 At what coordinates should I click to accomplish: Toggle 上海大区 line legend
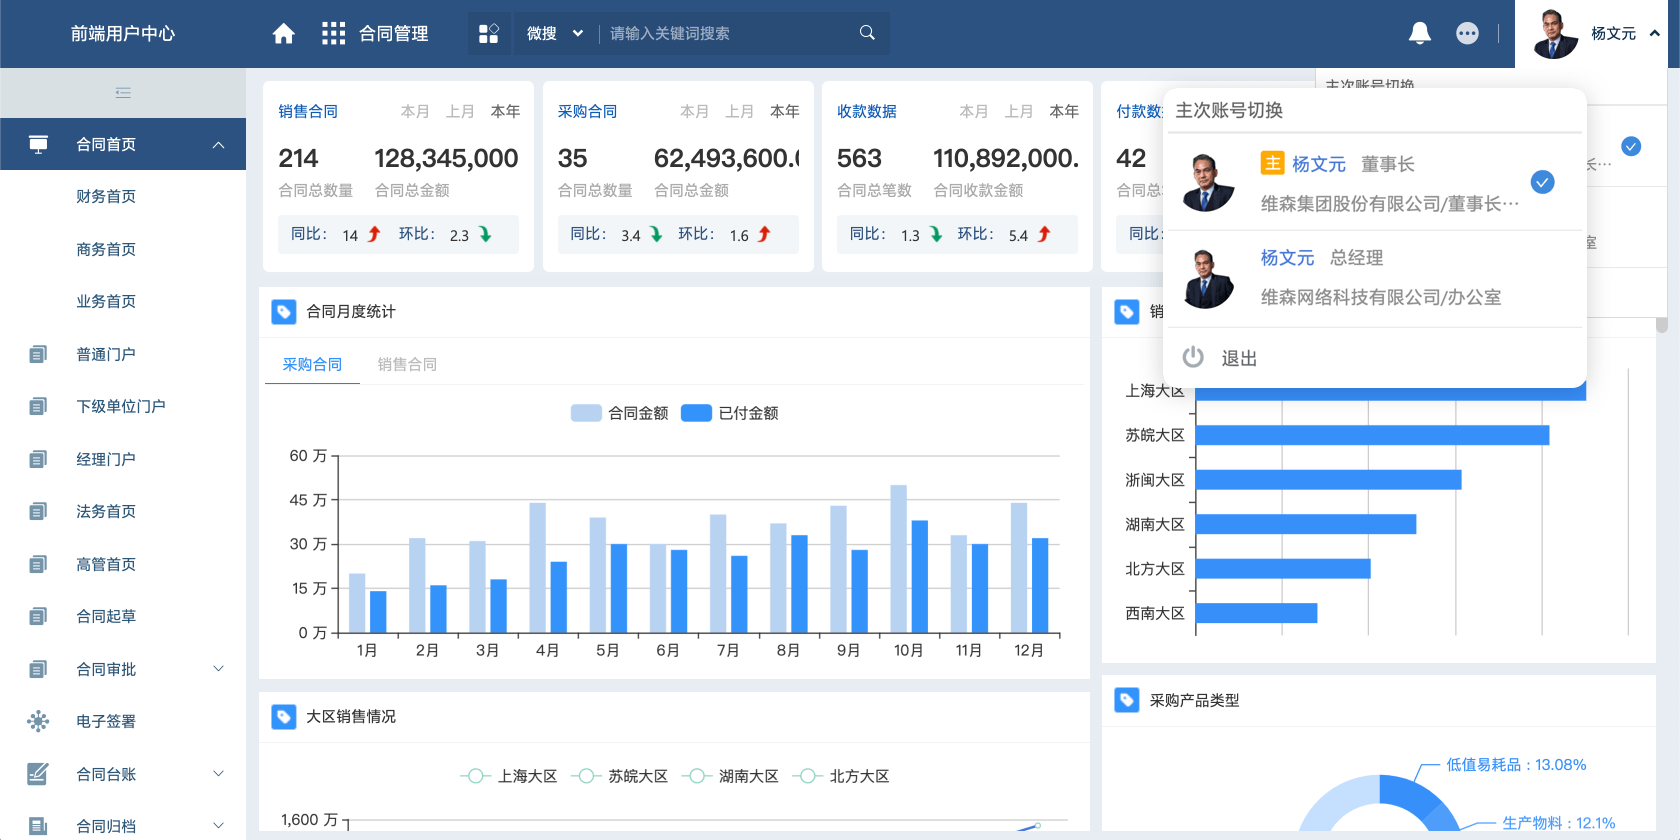[x=509, y=776]
